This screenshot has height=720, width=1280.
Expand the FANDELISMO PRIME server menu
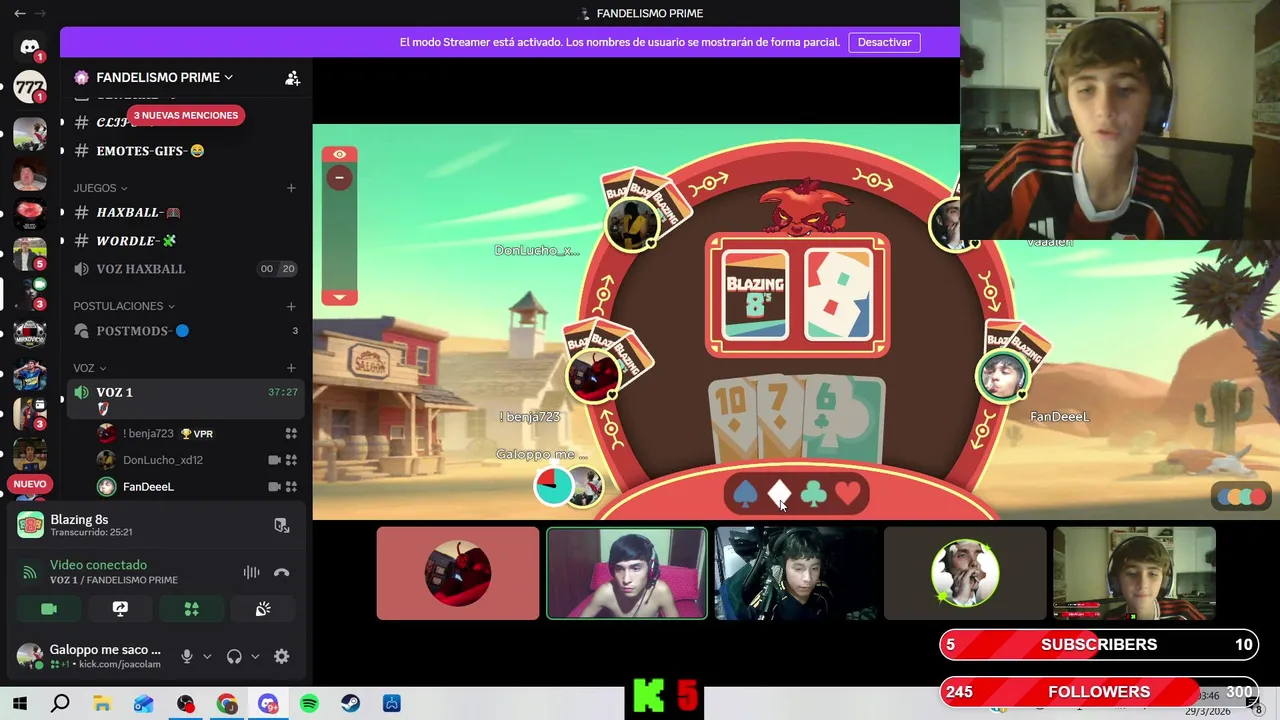(165, 77)
